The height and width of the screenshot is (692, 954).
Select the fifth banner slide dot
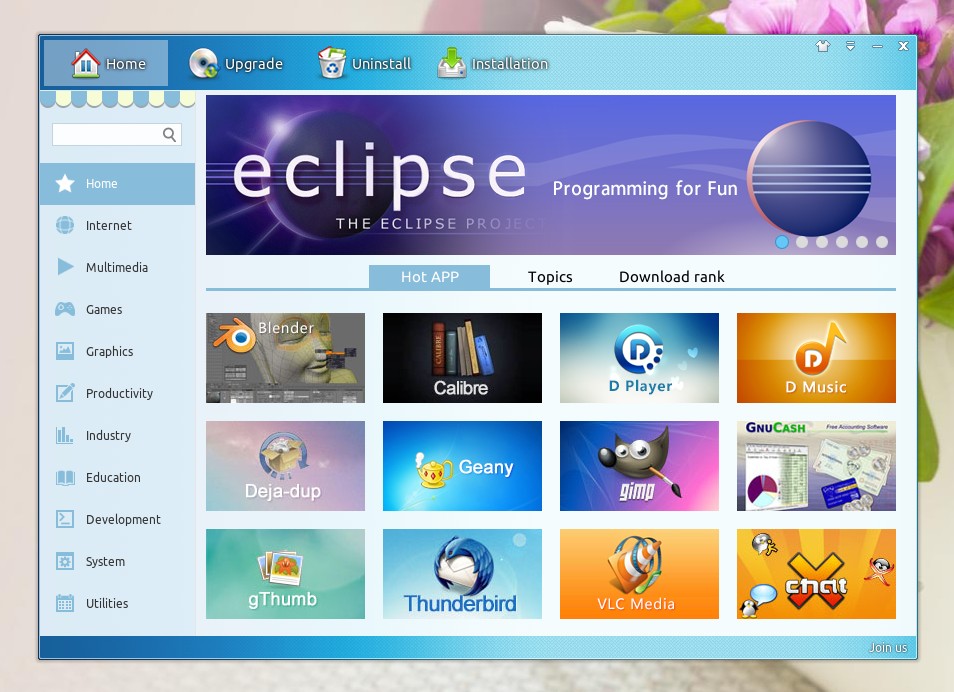click(862, 242)
